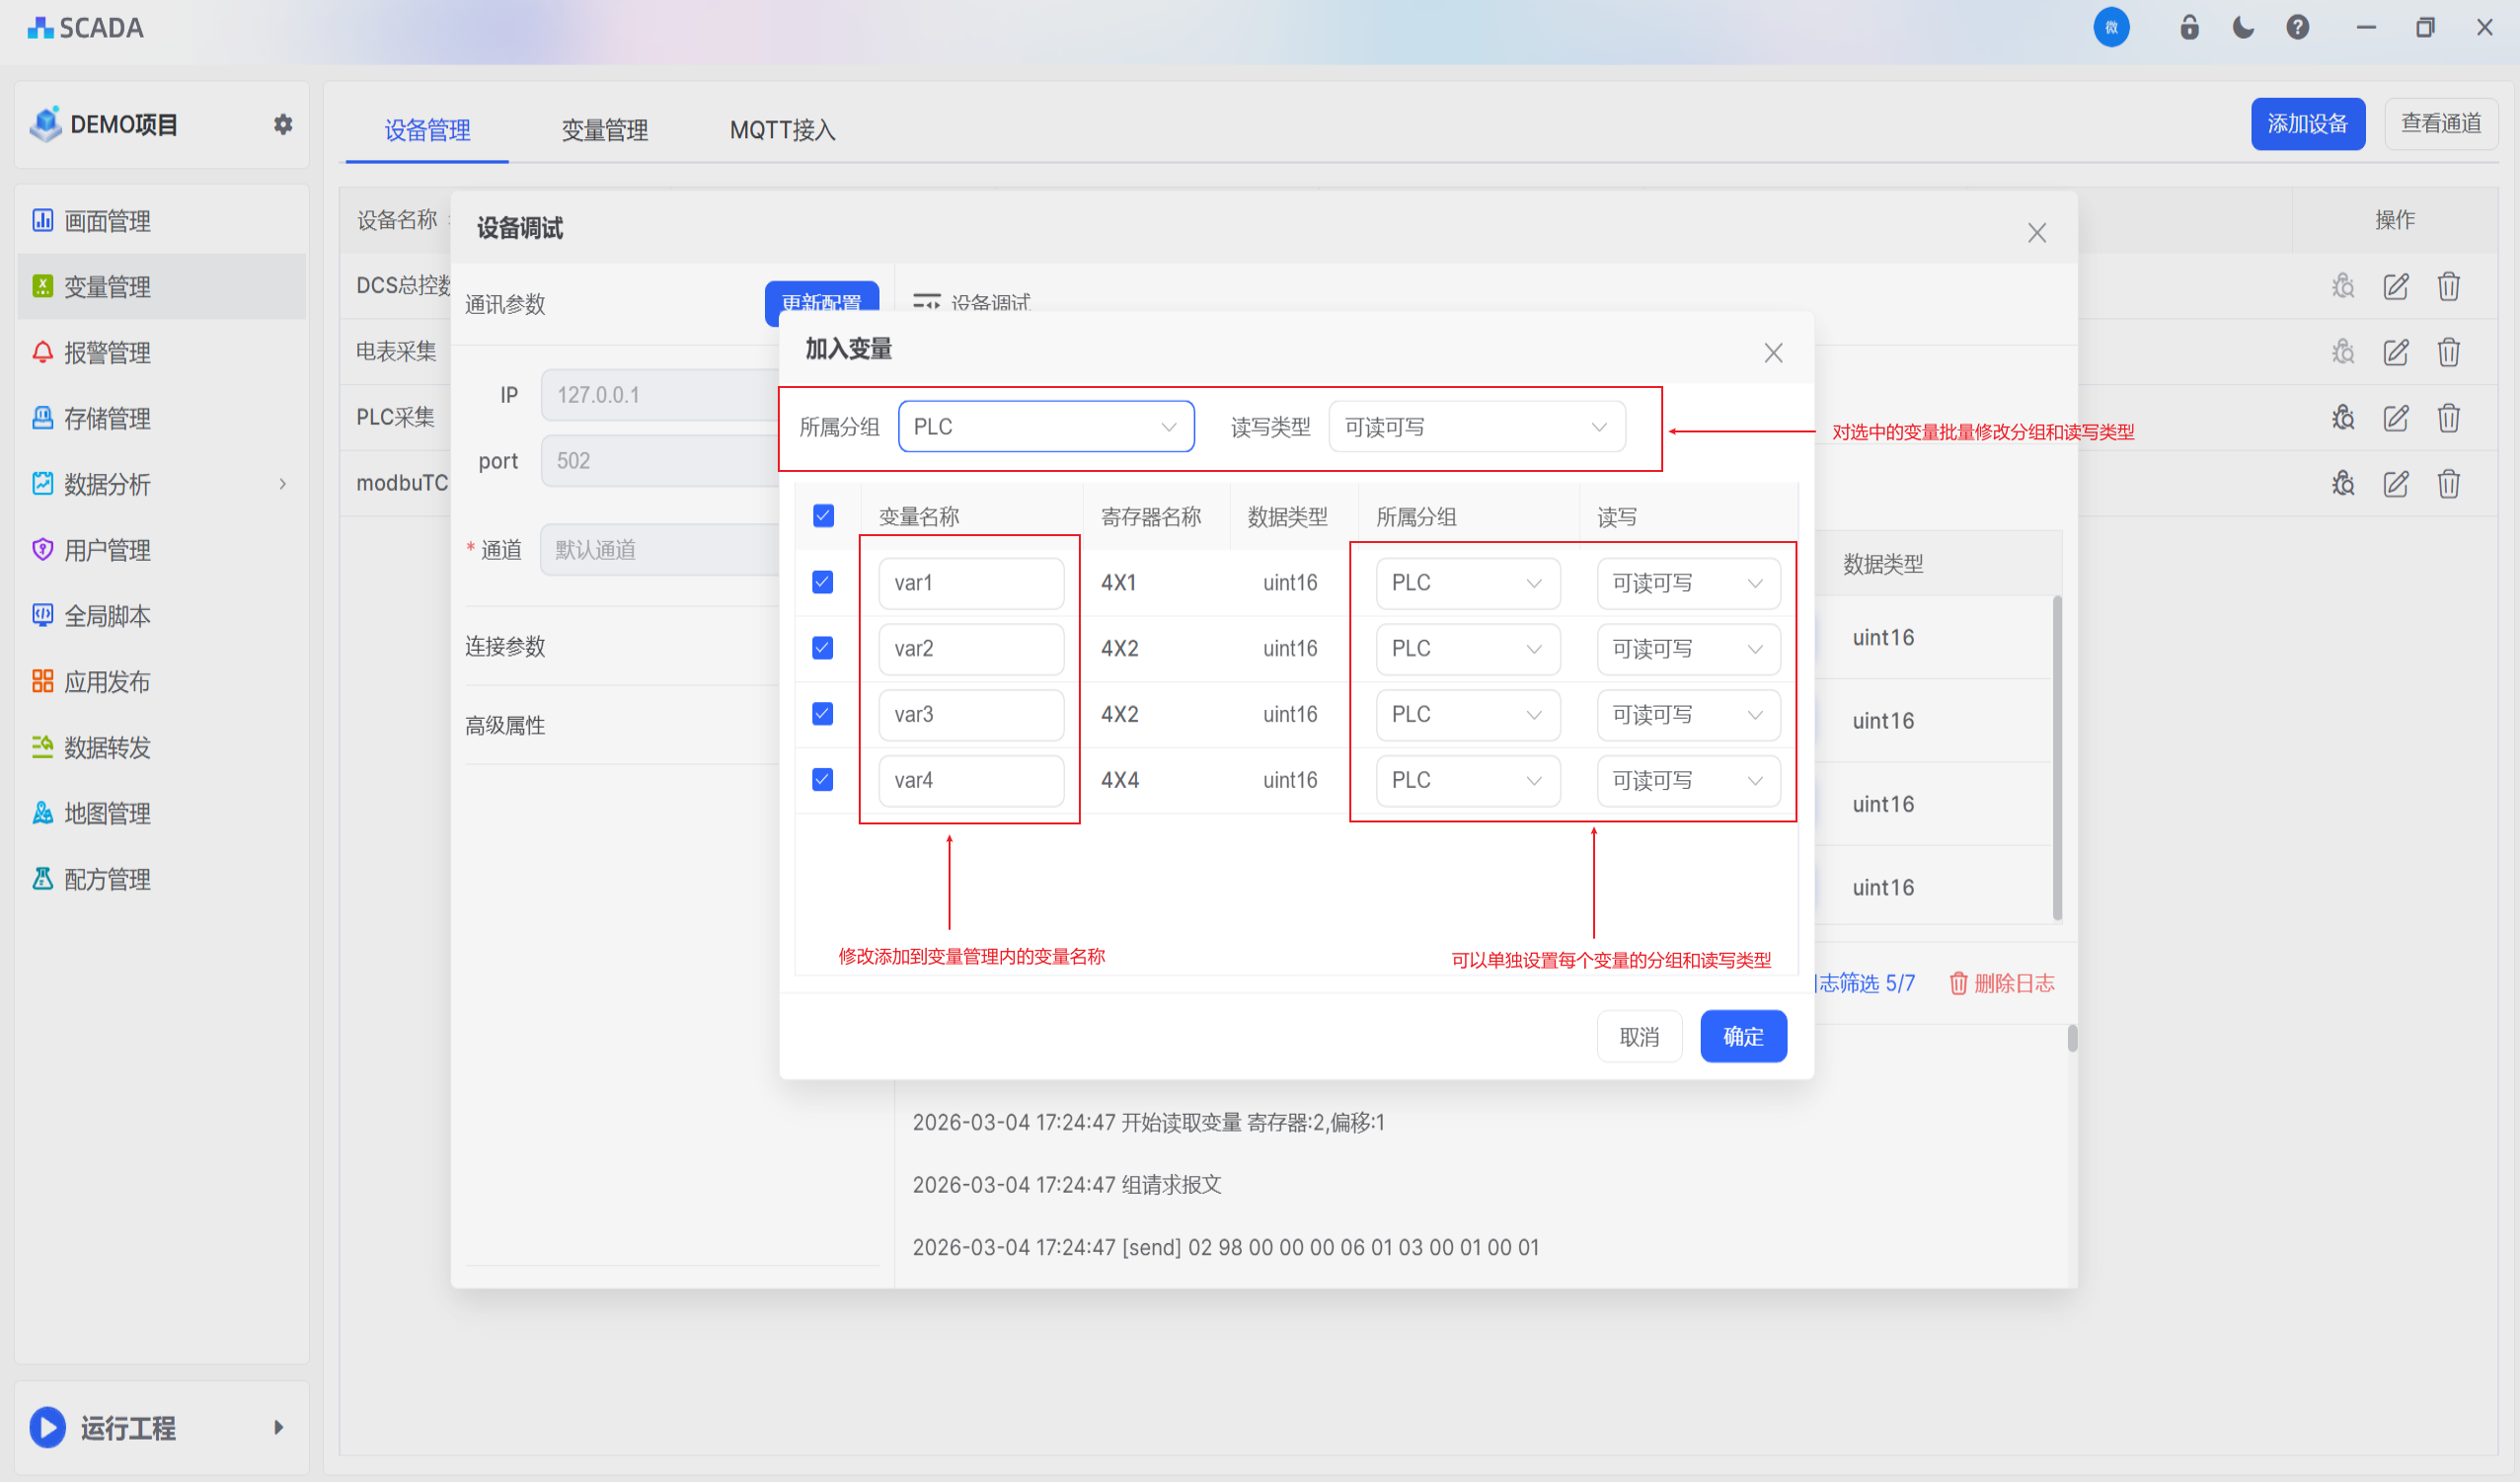Switch to the MQTT接入 tab
2520x1482 pixels.
tap(782, 130)
